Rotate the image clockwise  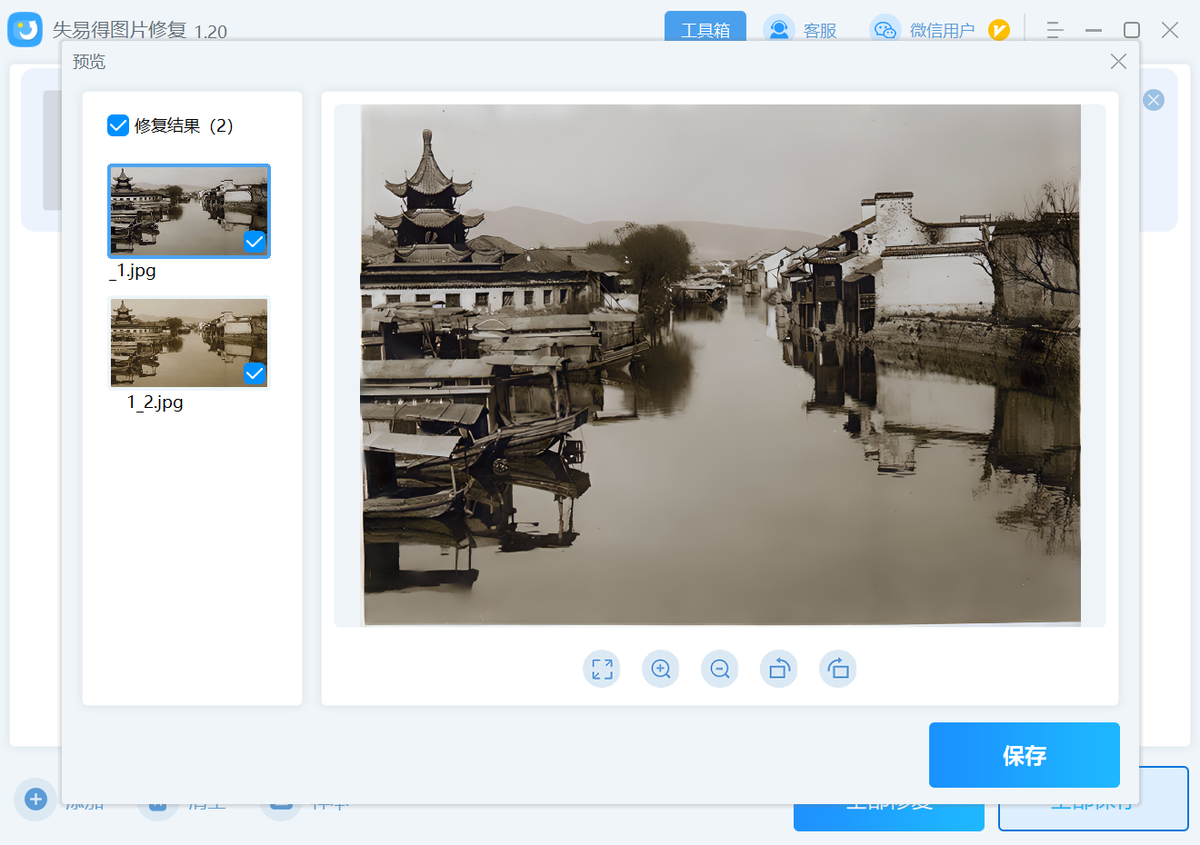838,669
